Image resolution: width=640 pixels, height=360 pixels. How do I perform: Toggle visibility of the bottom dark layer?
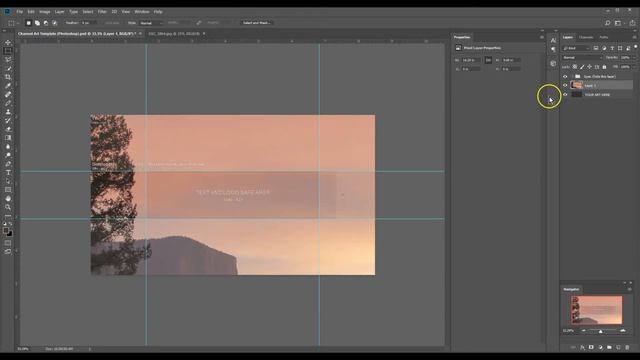(565, 94)
